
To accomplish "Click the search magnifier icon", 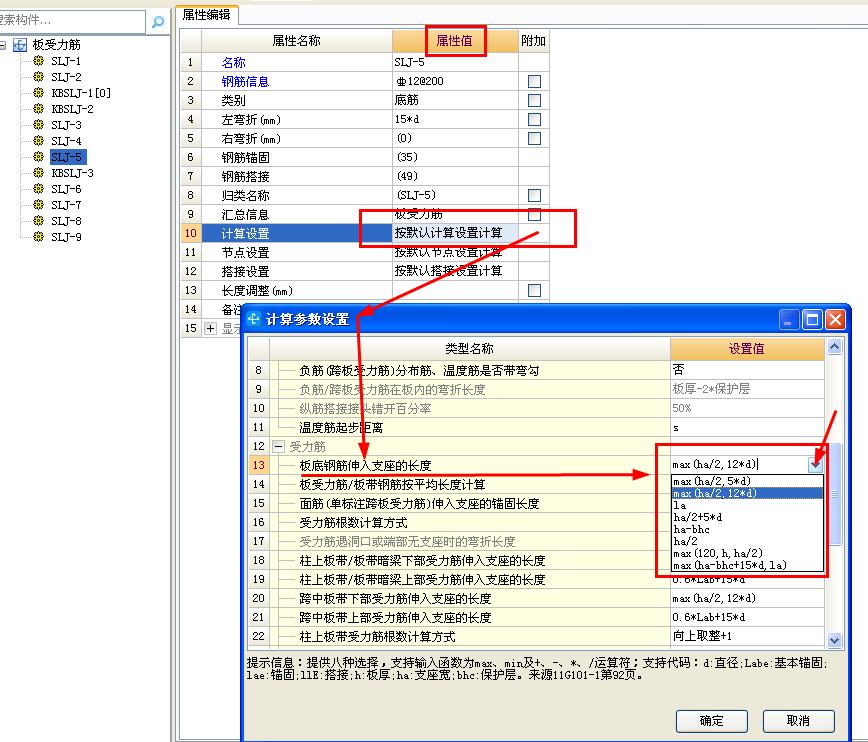I will (158, 22).
